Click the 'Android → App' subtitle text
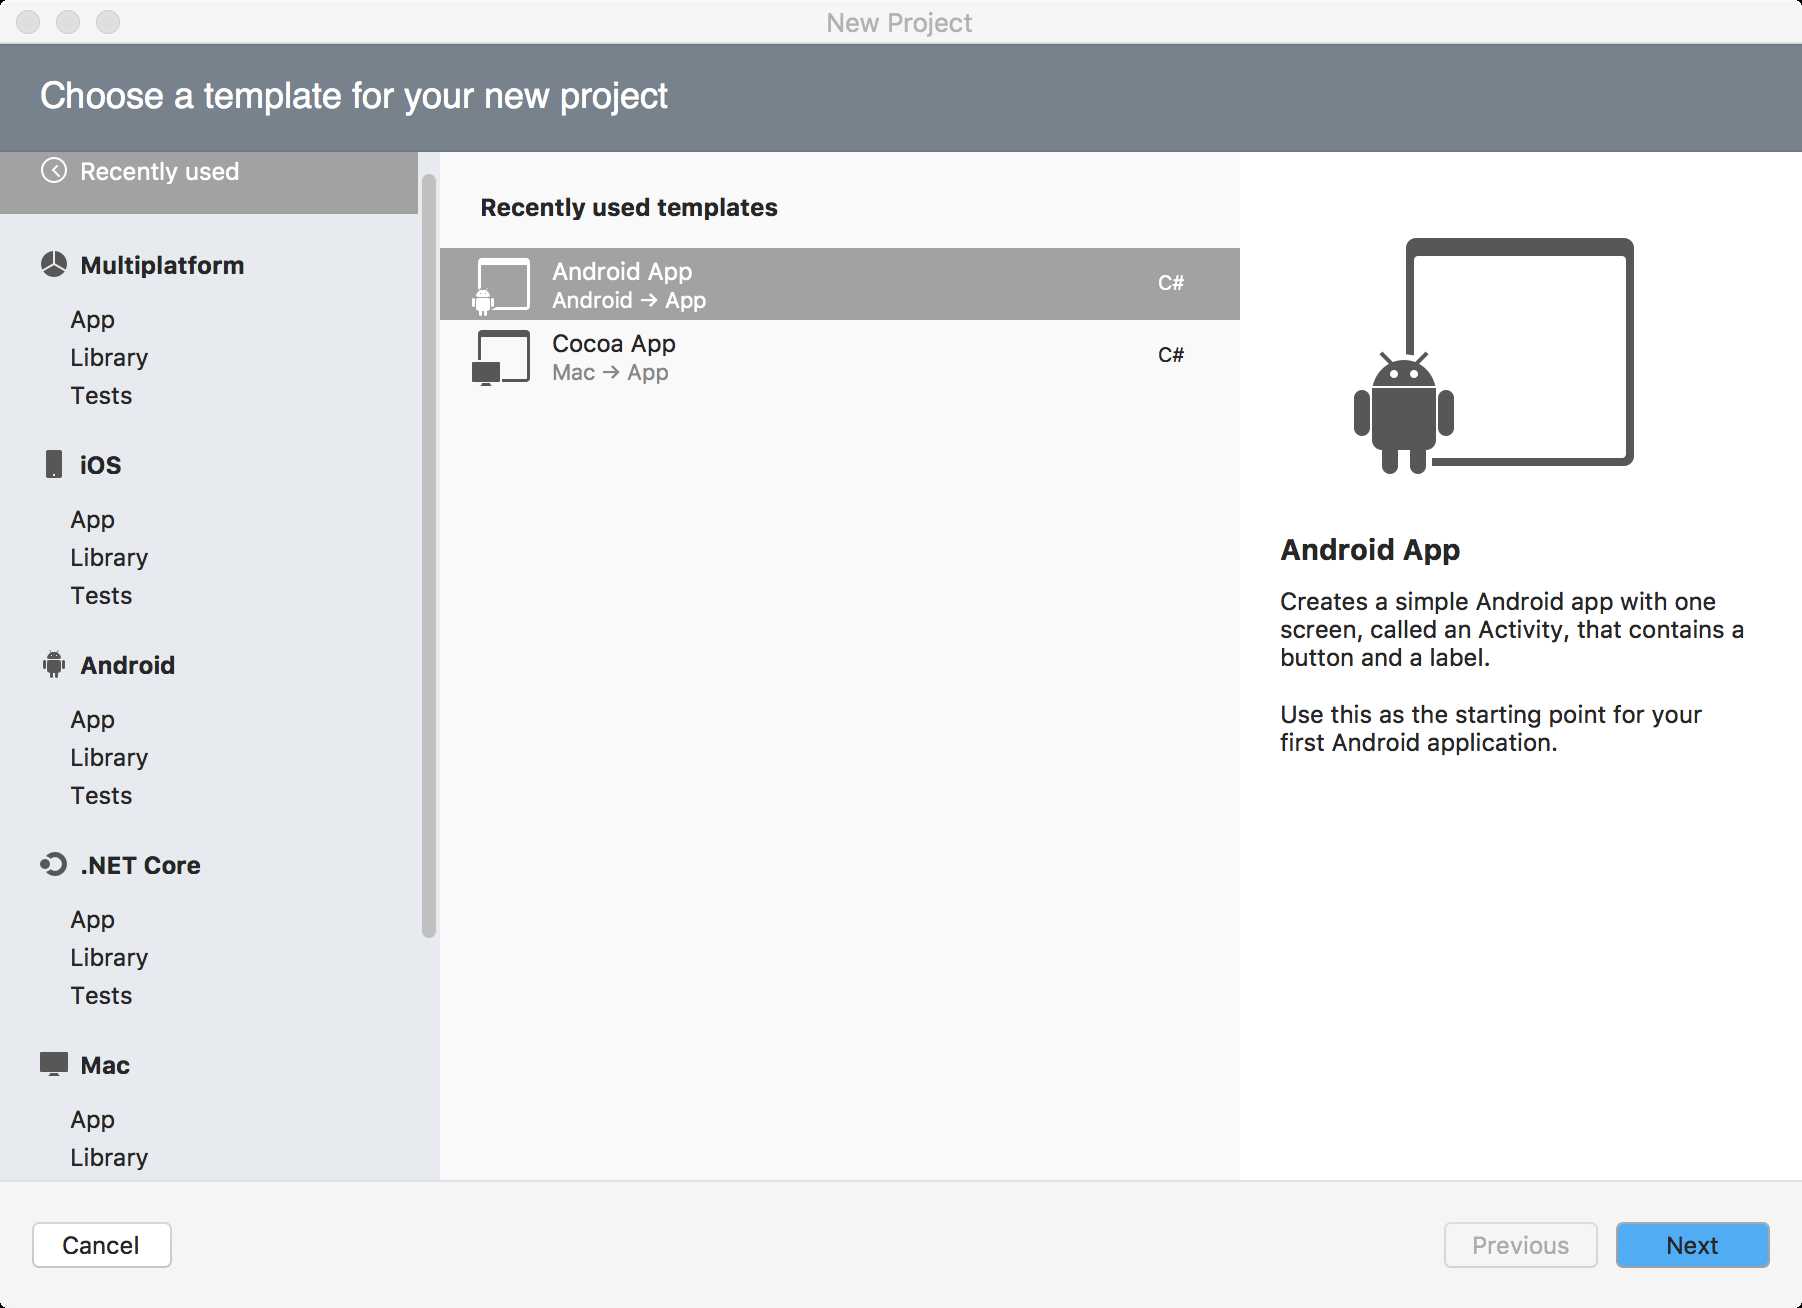 tap(629, 300)
